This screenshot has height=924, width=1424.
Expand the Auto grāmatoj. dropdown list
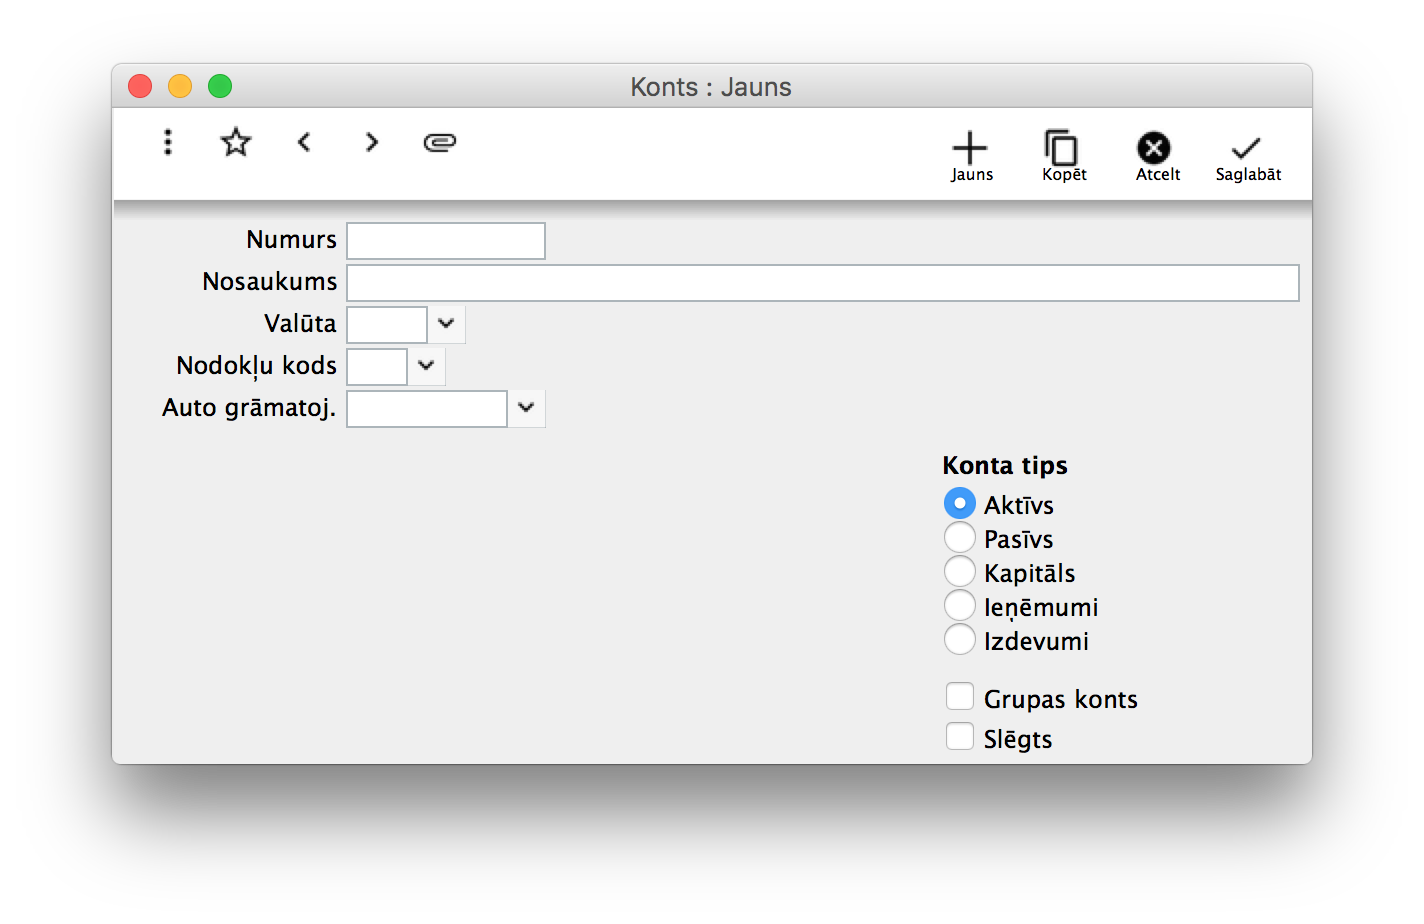[x=526, y=408]
